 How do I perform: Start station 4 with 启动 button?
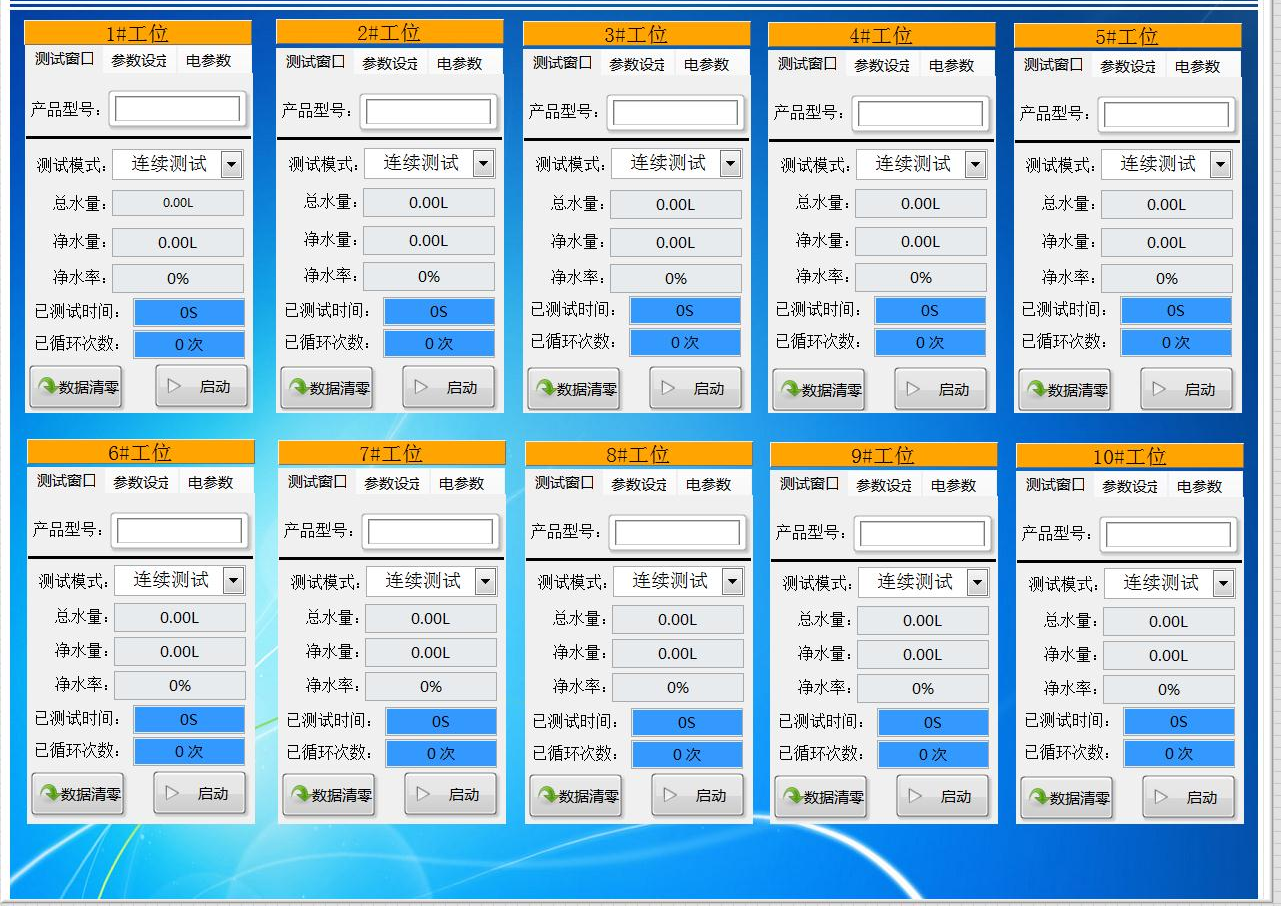940,390
